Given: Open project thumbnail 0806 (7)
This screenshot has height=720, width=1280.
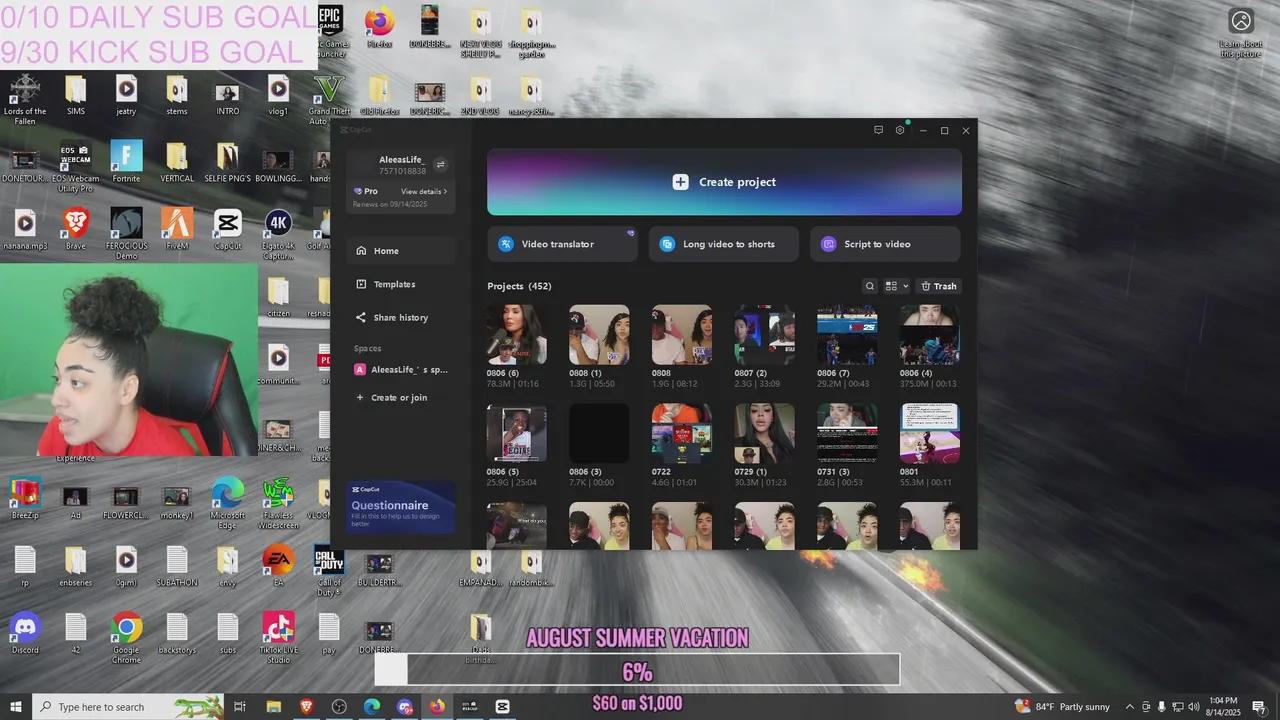Looking at the screenshot, I should (847, 335).
